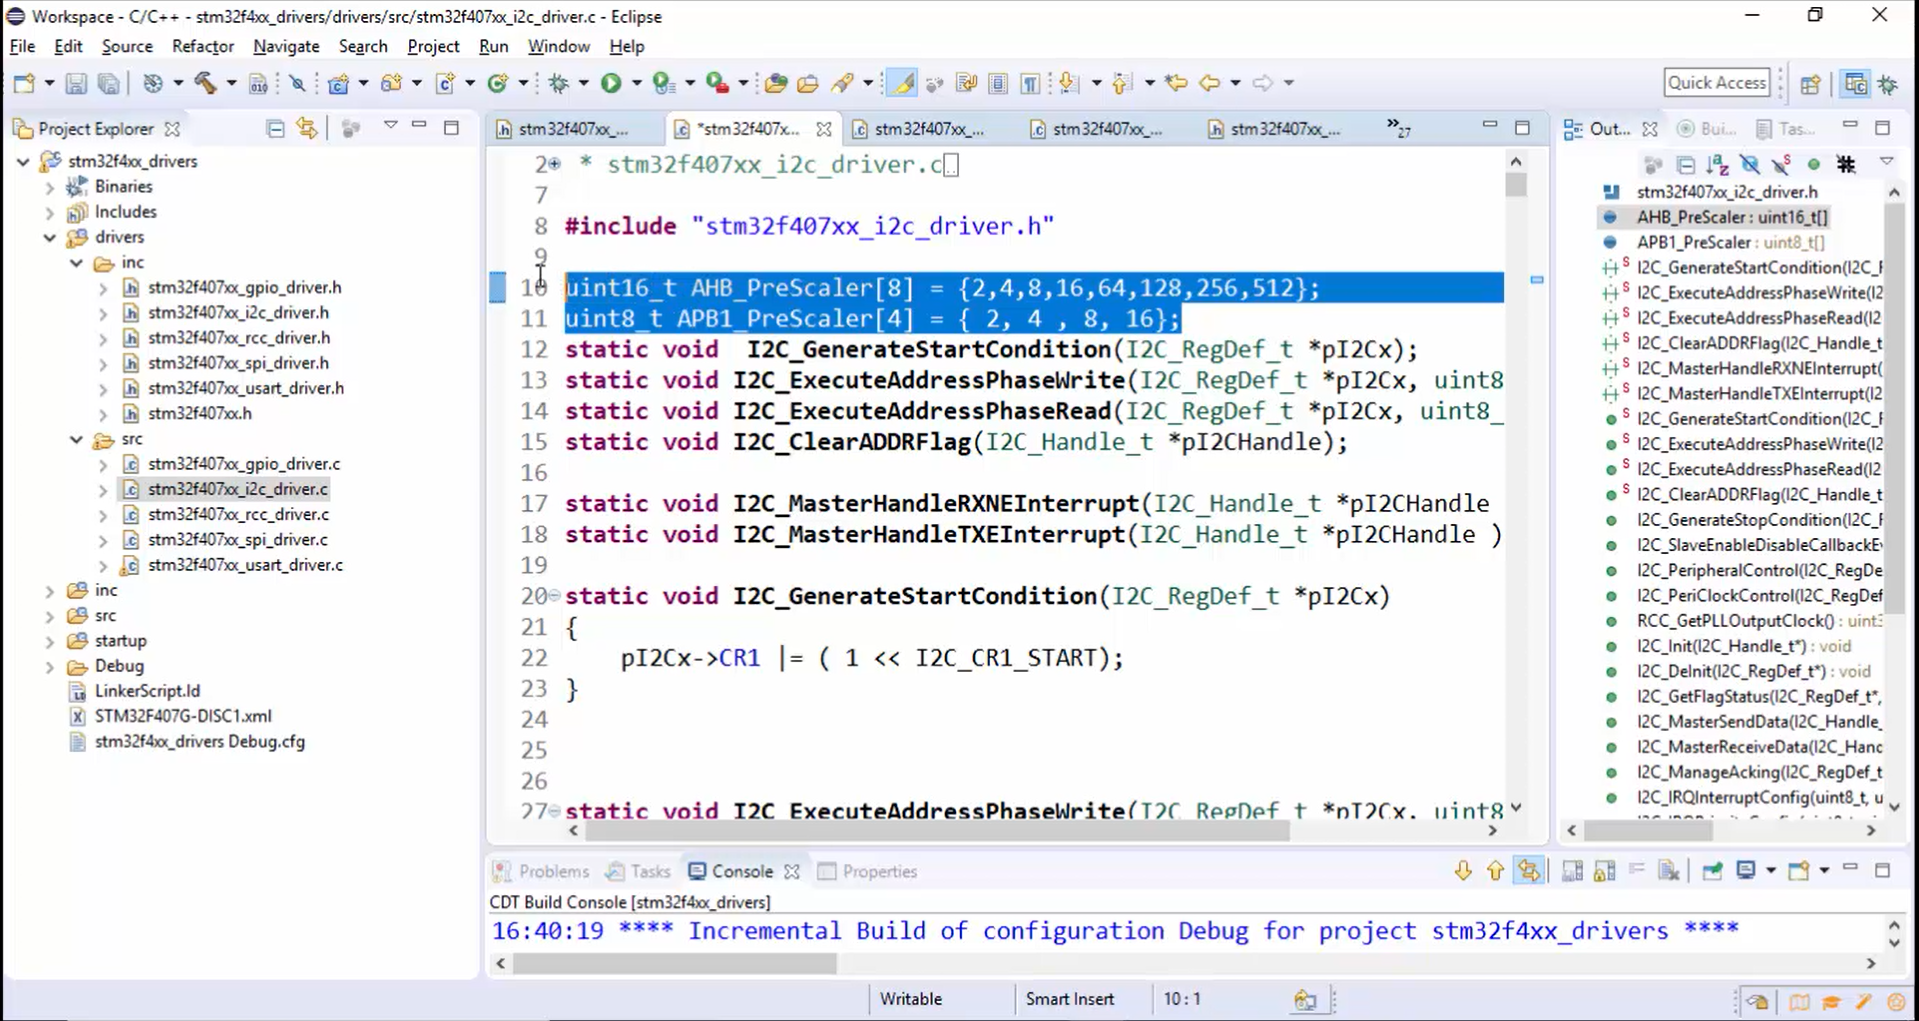Click the New toolbar icon
The height and width of the screenshot is (1021, 1919).
coord(25,83)
